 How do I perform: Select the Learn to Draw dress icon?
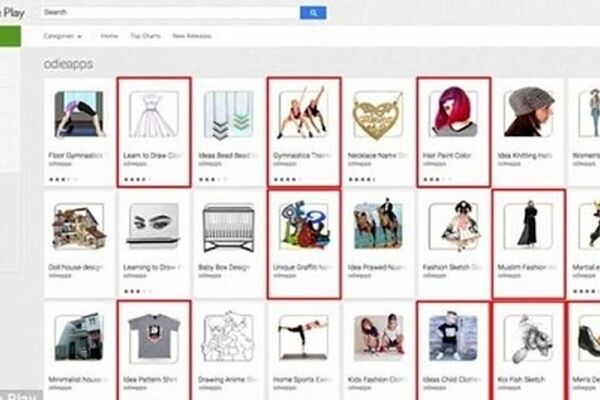pos(154,114)
